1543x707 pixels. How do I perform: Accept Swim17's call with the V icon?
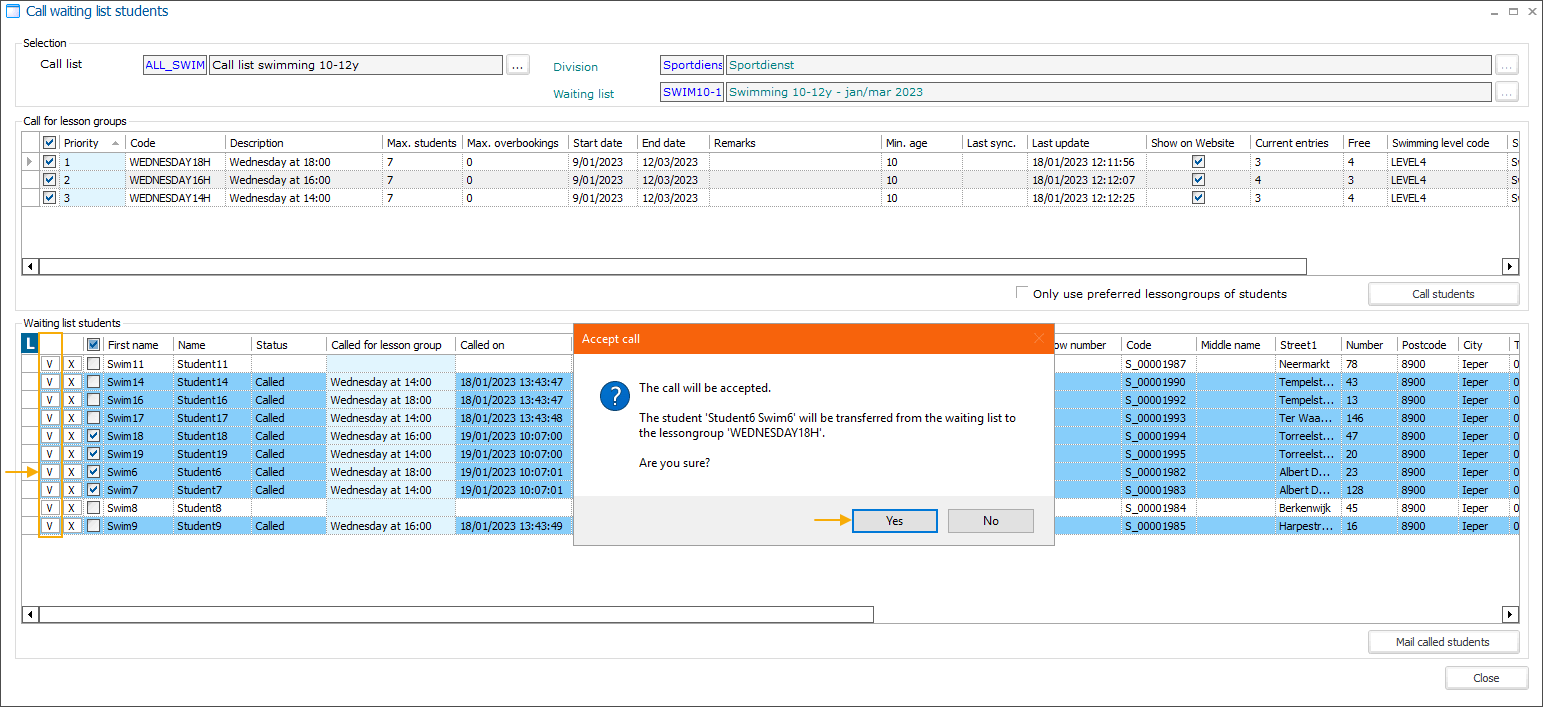pos(50,418)
